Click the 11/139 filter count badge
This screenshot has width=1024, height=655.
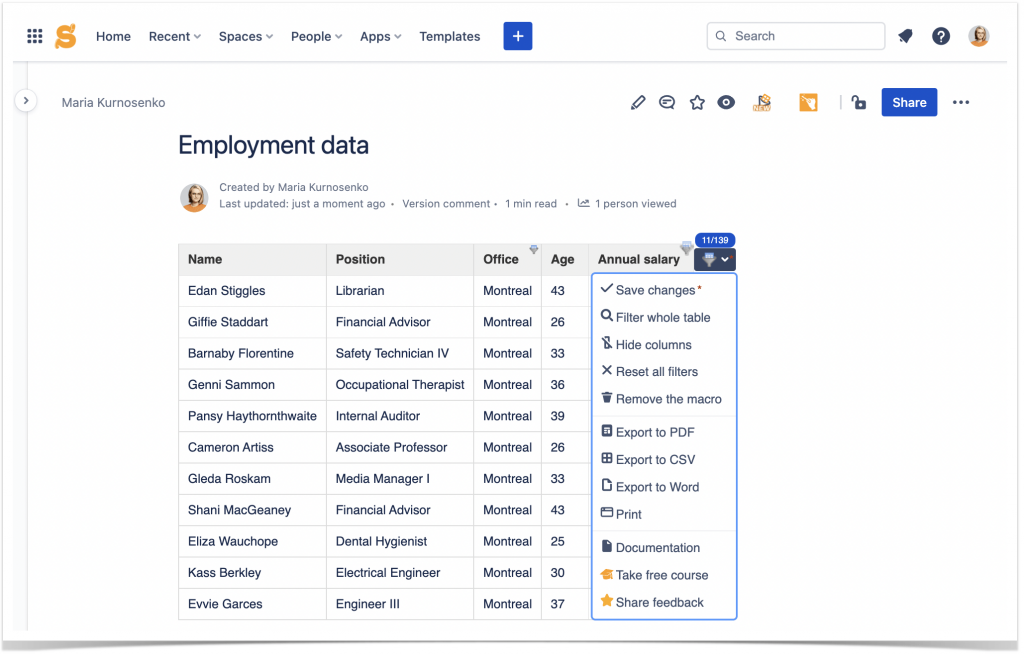[716, 240]
